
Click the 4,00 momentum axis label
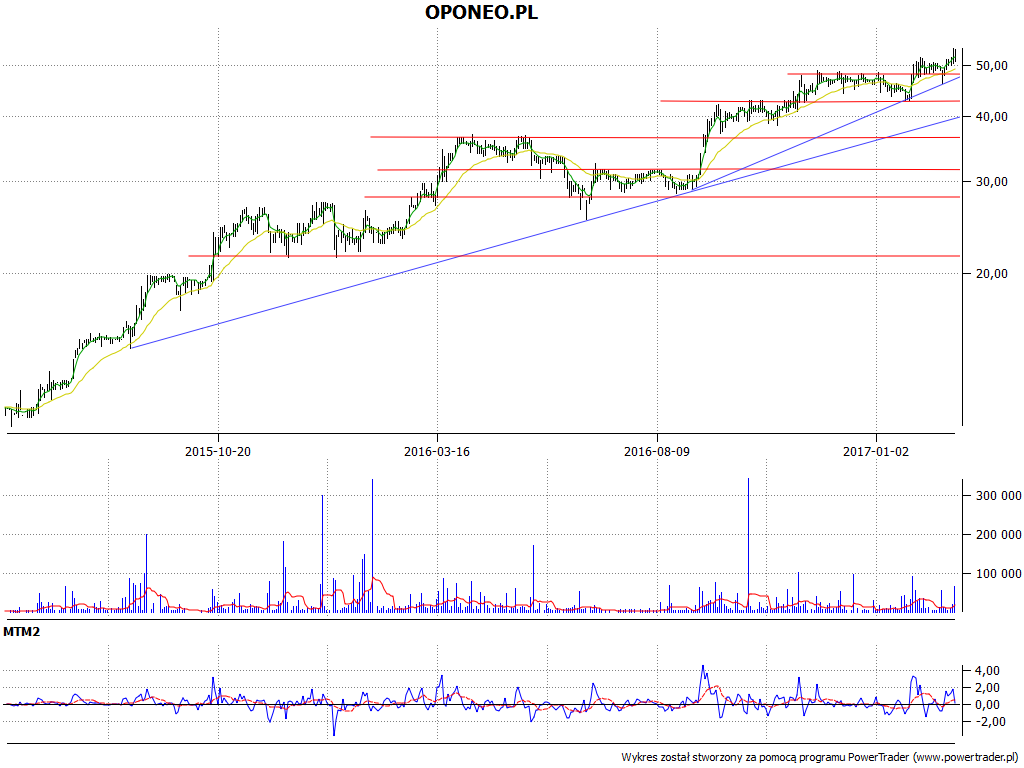pos(986,671)
